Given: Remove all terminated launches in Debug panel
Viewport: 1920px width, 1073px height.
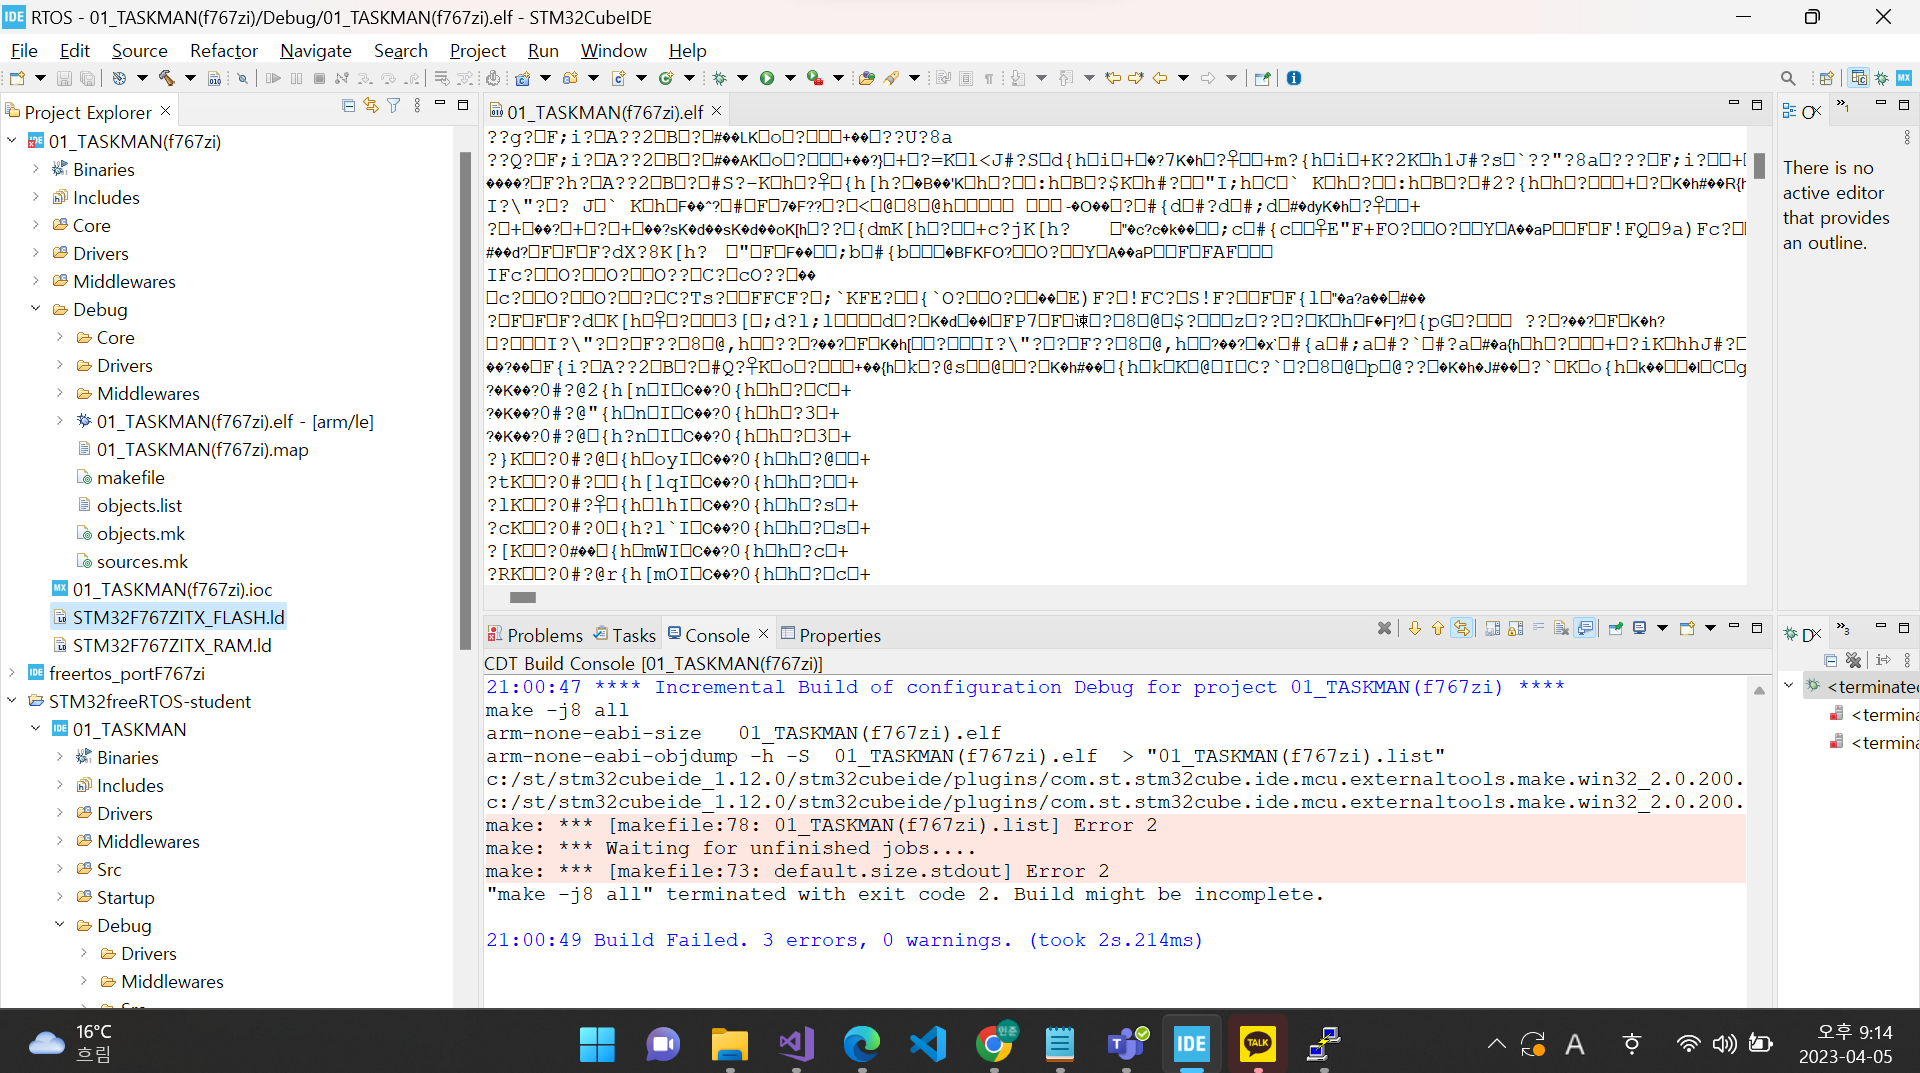Looking at the screenshot, I should (1853, 660).
